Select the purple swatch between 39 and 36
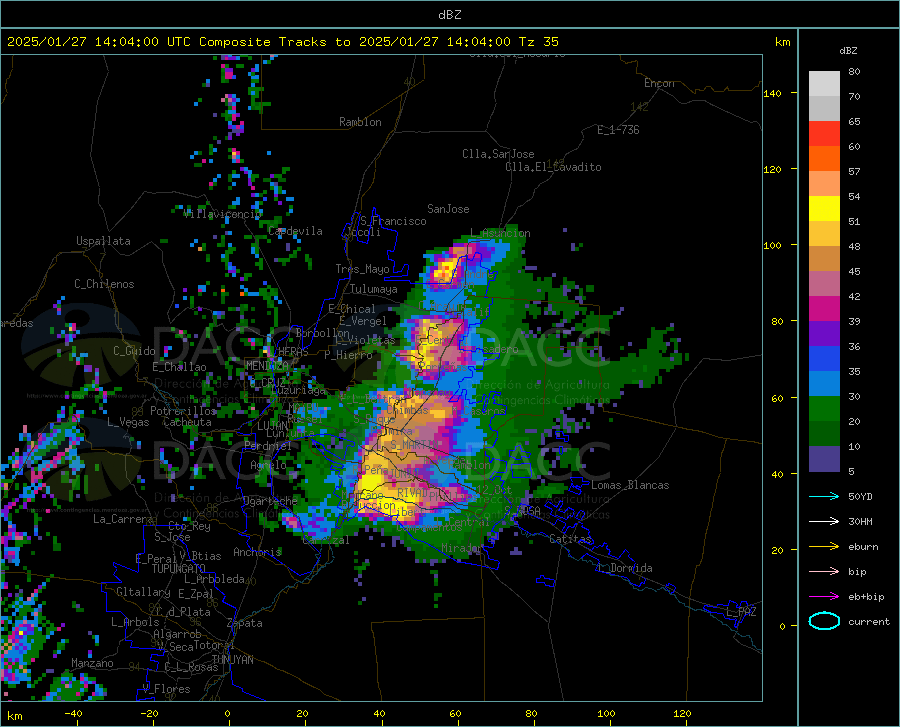The image size is (900, 727). pos(824,334)
